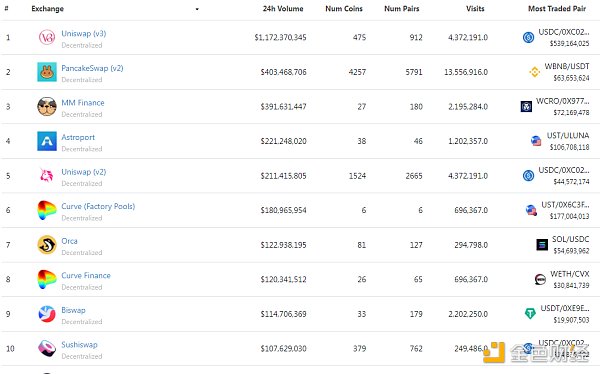This screenshot has width=600, height=374.
Task: Open the Astroport exchange link
Action: point(78,137)
